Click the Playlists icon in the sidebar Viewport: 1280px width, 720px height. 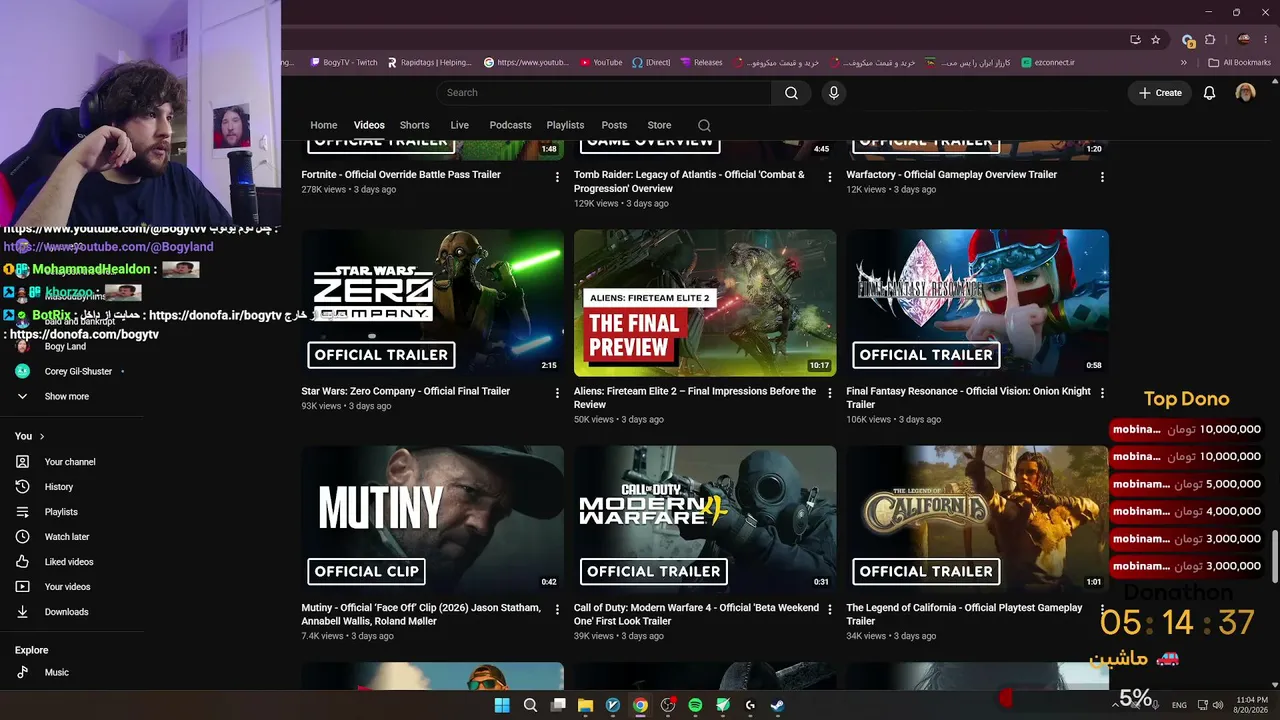pyautogui.click(x=22, y=512)
